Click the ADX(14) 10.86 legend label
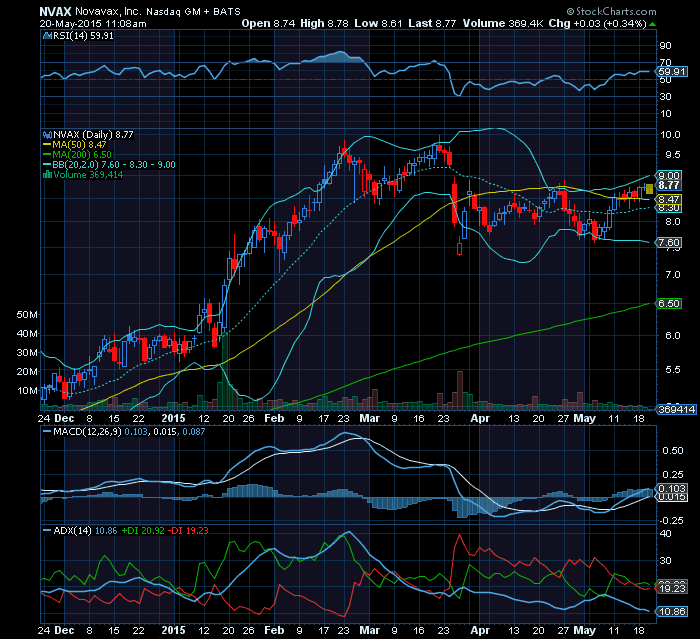The image size is (700, 639). click(85, 531)
